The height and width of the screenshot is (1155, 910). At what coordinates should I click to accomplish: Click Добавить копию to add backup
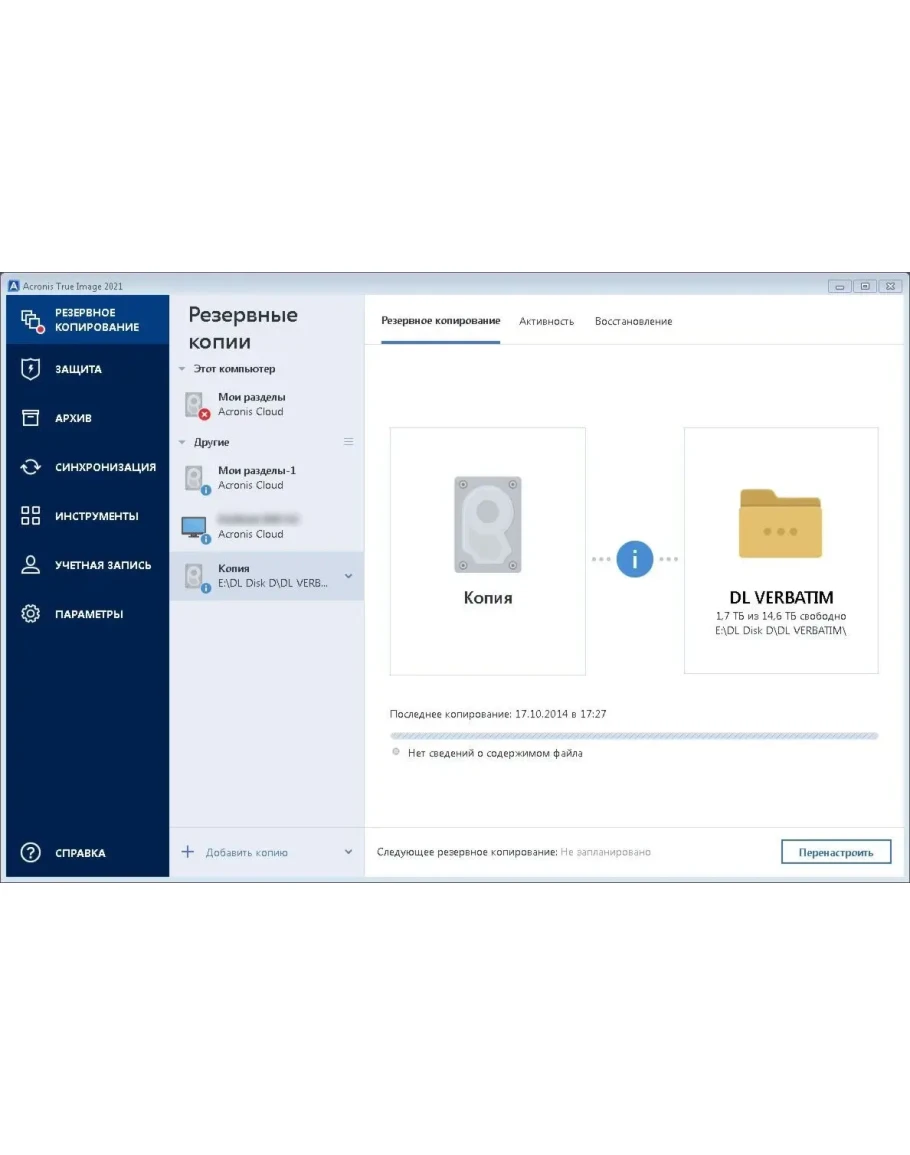[245, 853]
